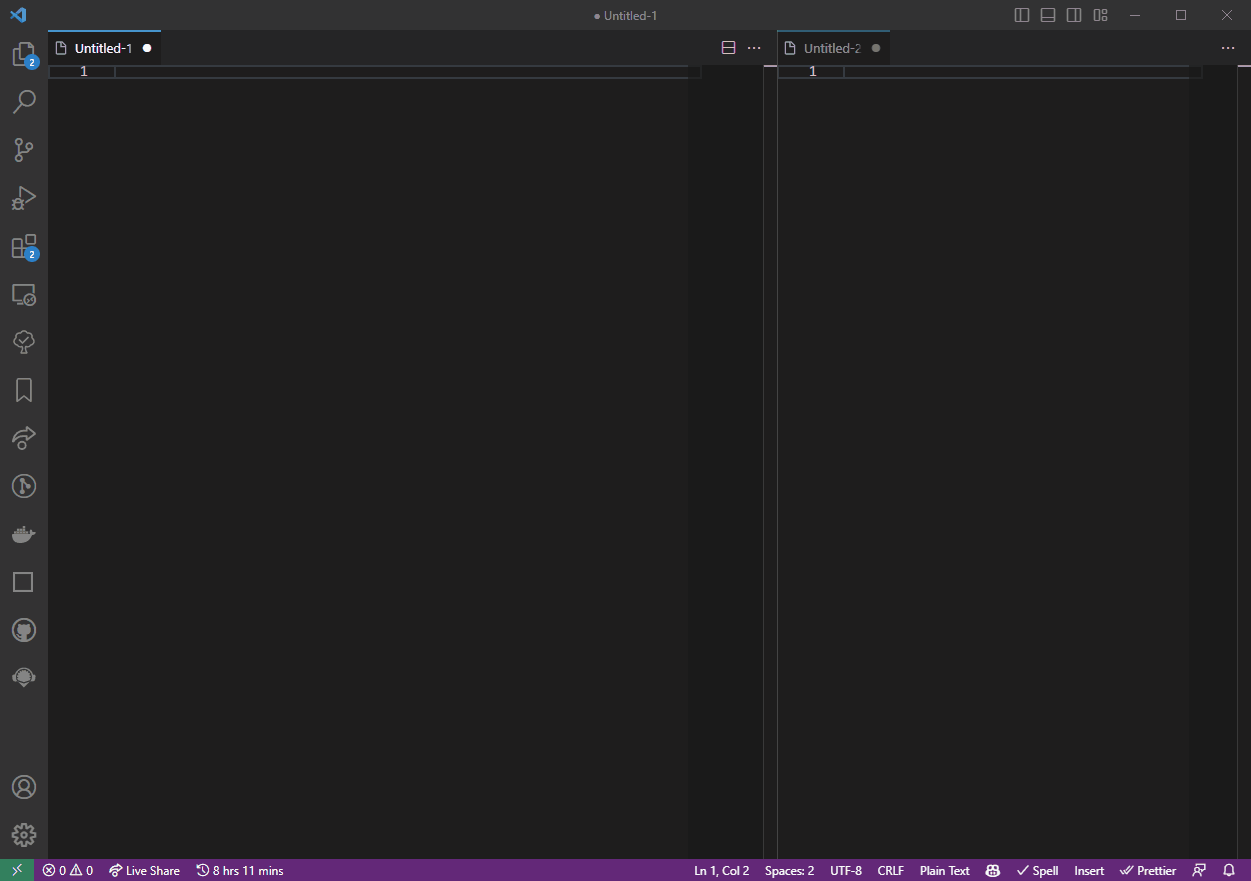Open the Search panel

[23, 101]
